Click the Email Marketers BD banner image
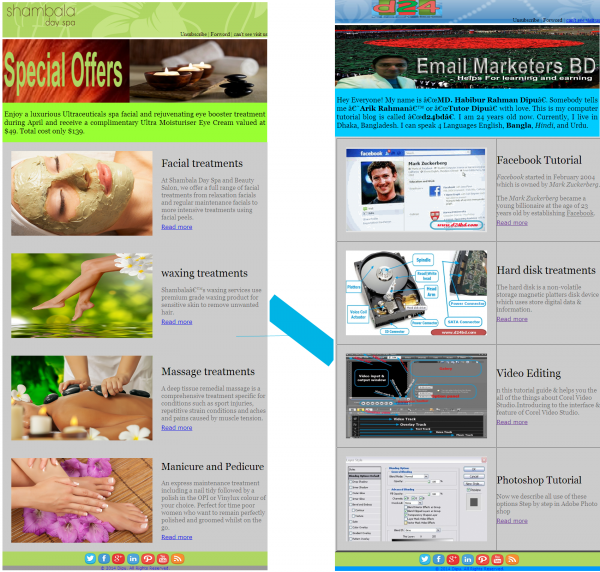This screenshot has height=572, width=600. 467,57
